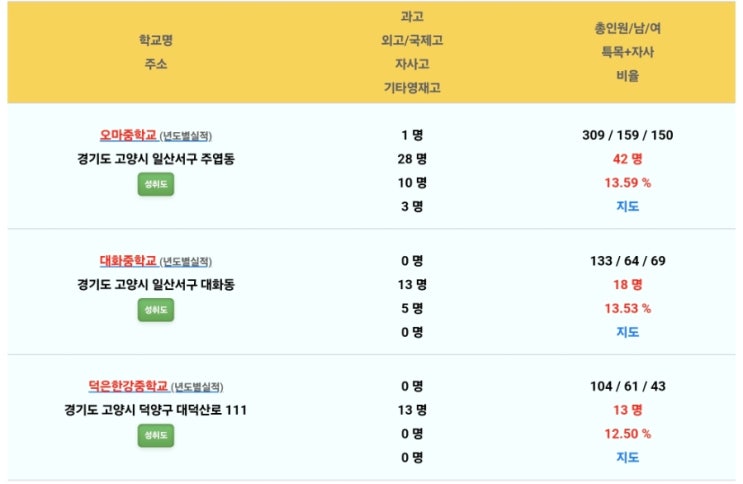The height and width of the screenshot is (484, 743).
Task: Open the 덕은한강중학교 school link
Action: [128, 386]
